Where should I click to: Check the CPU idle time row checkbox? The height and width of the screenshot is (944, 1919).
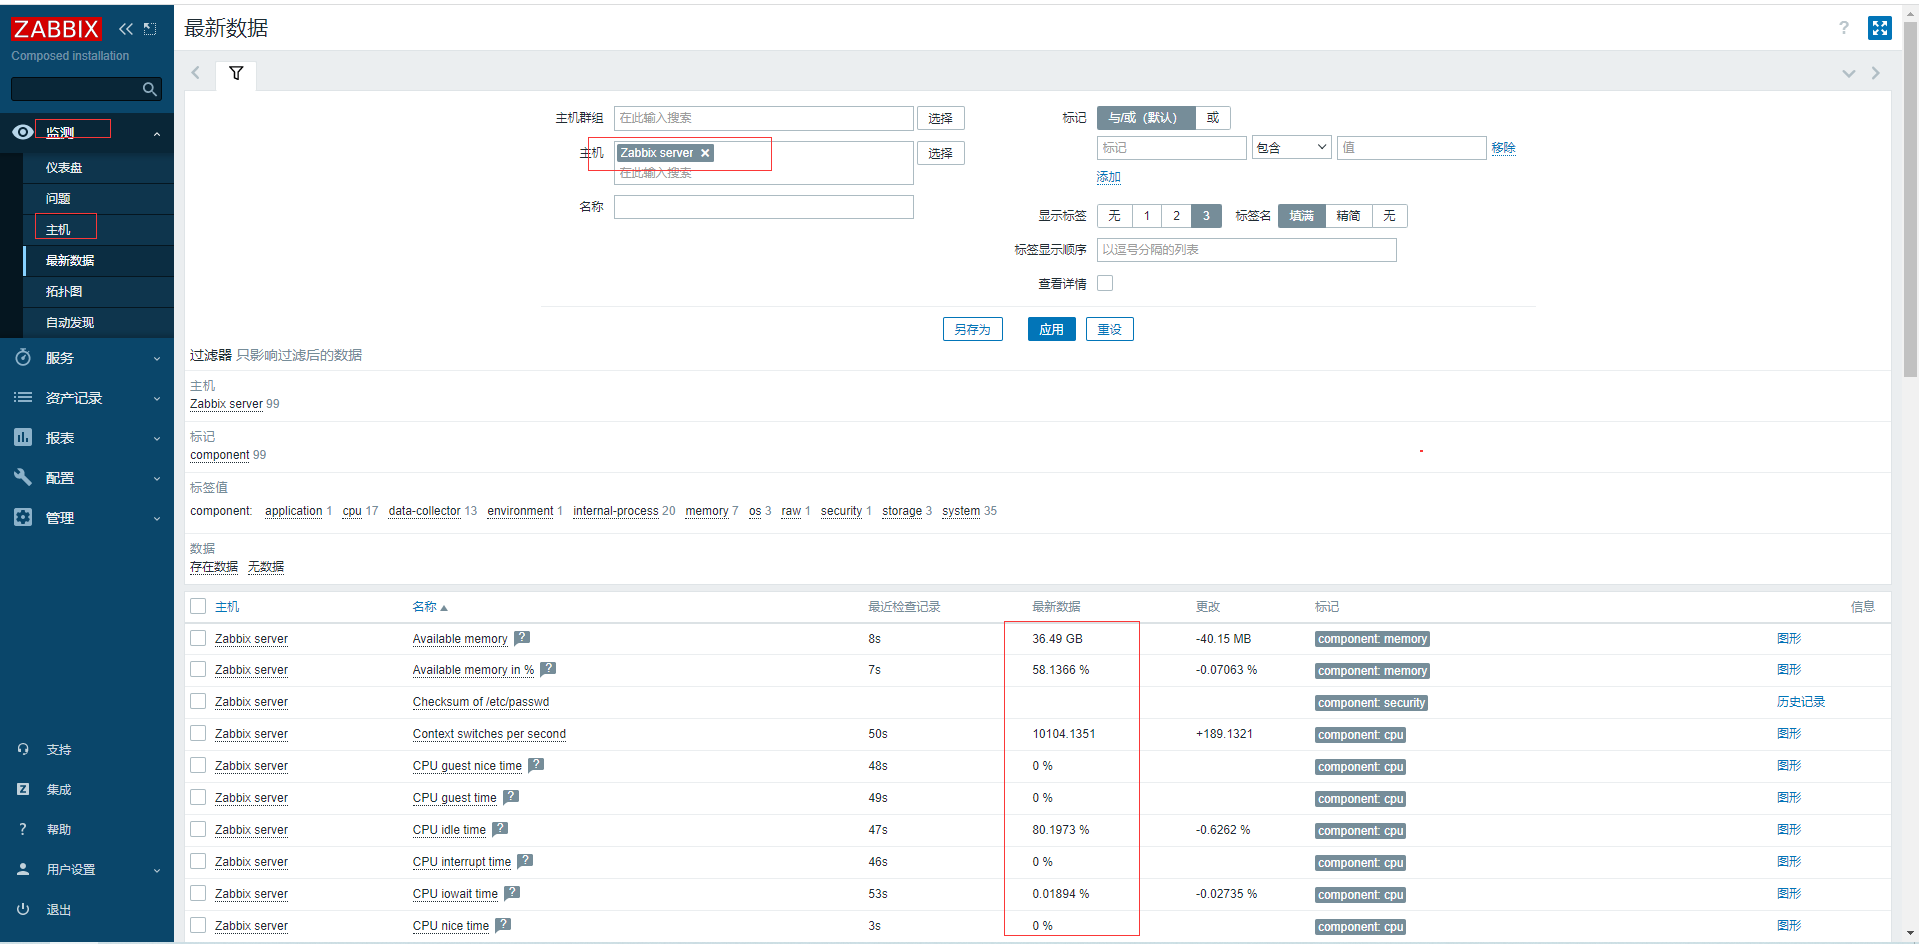(198, 829)
